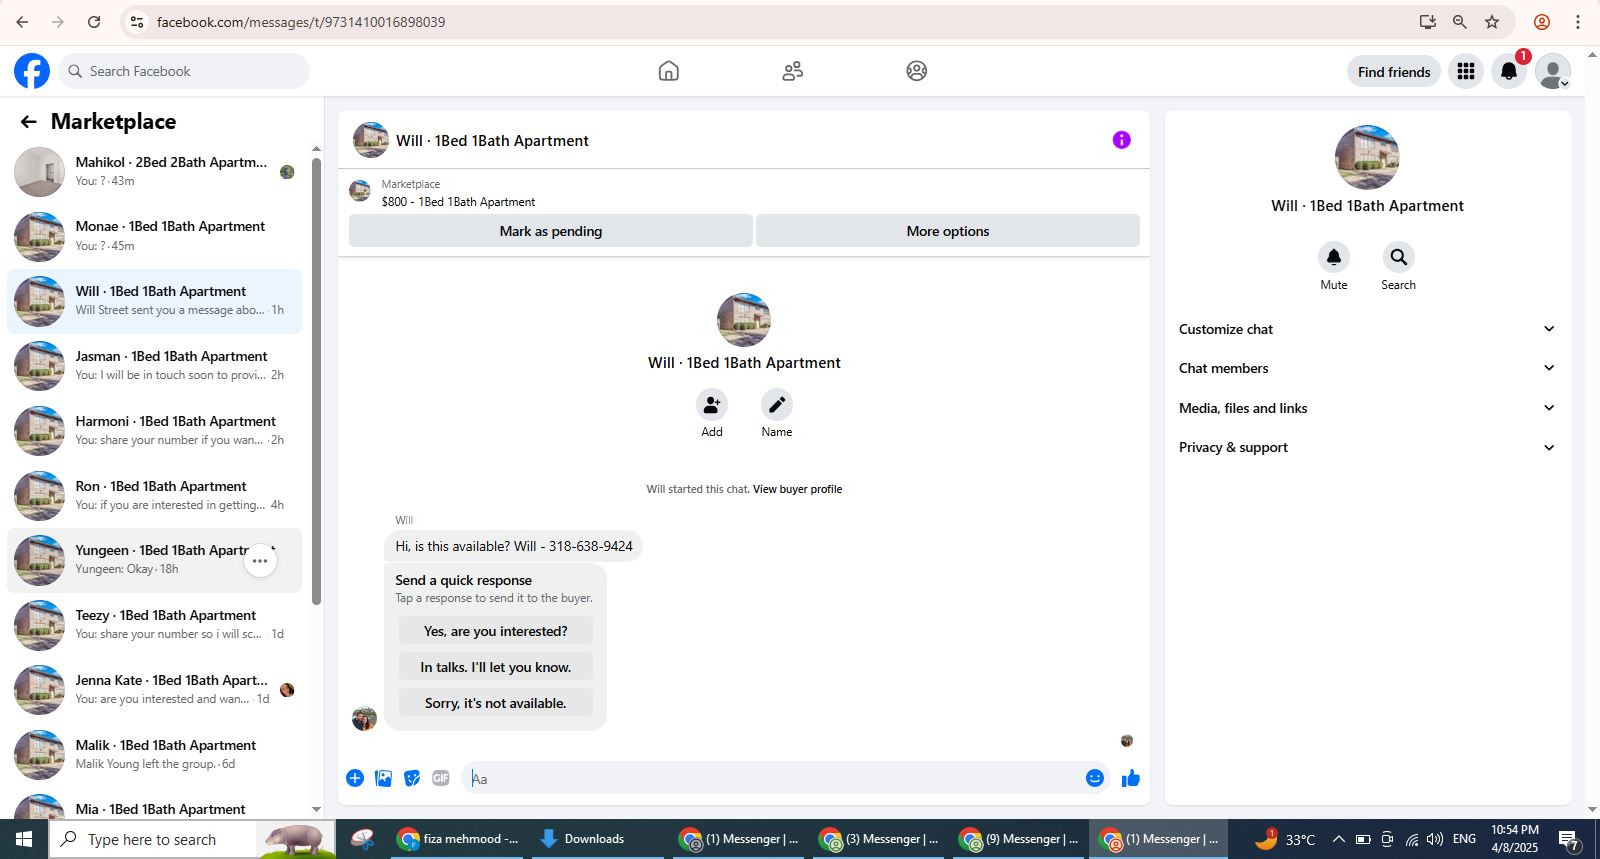Image resolution: width=1600 pixels, height=859 pixels.
Task: Click the browser back arrow
Action: (22, 22)
